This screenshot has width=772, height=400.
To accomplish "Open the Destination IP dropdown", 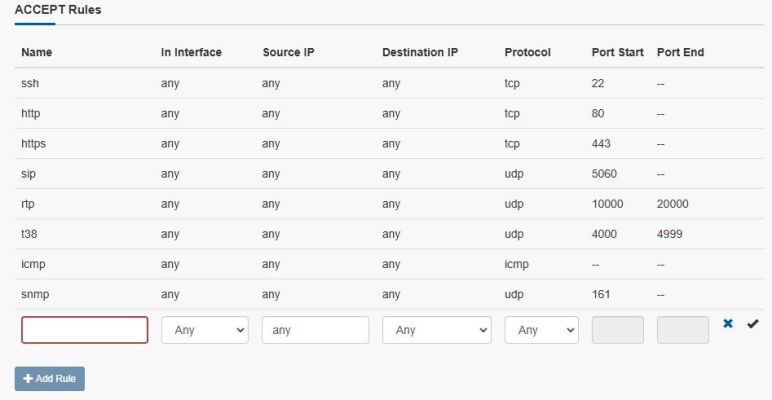I will coord(437,330).
